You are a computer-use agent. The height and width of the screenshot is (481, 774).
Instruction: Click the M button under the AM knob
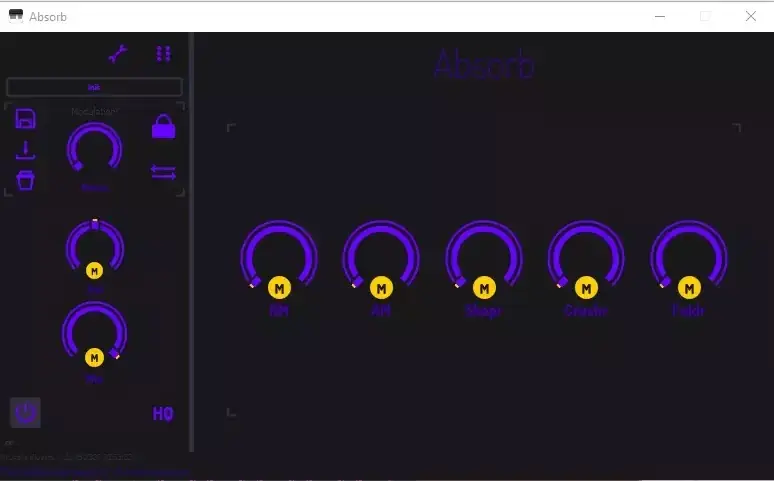click(381, 288)
